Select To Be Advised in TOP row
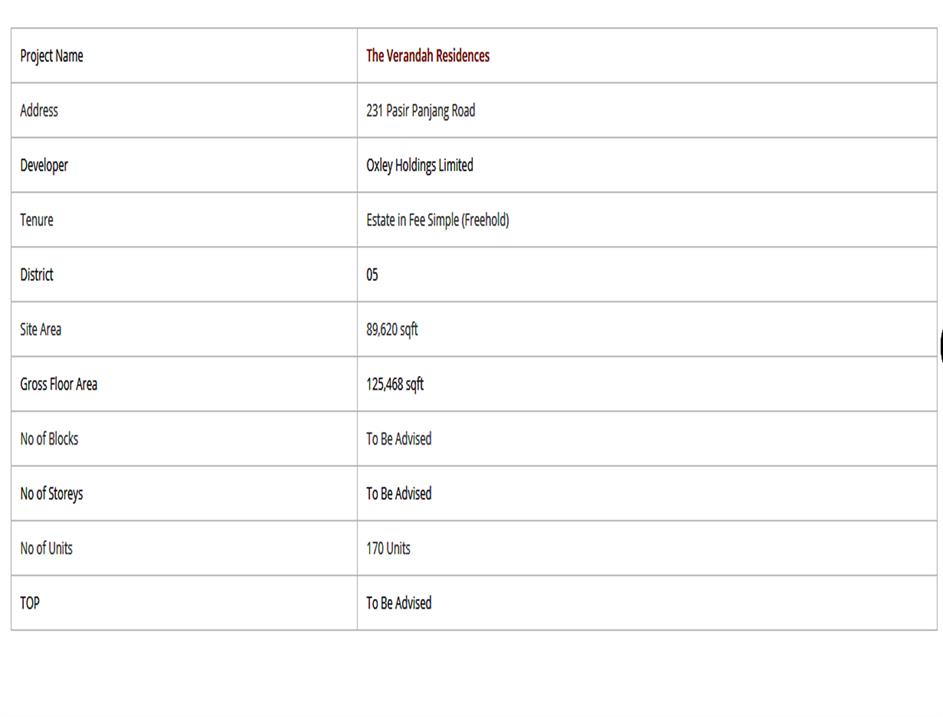The width and height of the screenshot is (943, 717). click(x=398, y=603)
